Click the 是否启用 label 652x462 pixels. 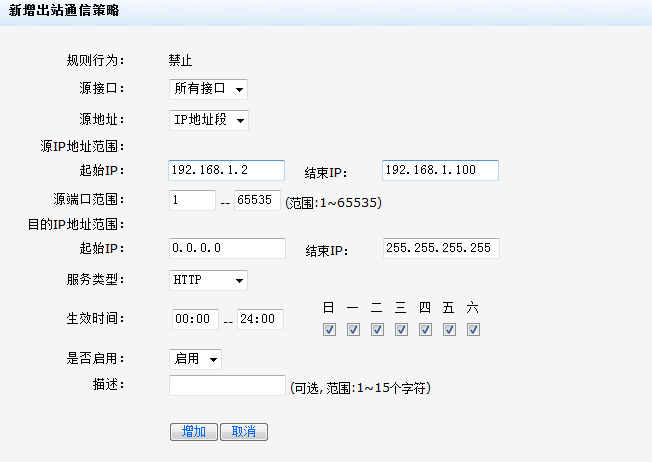96,358
